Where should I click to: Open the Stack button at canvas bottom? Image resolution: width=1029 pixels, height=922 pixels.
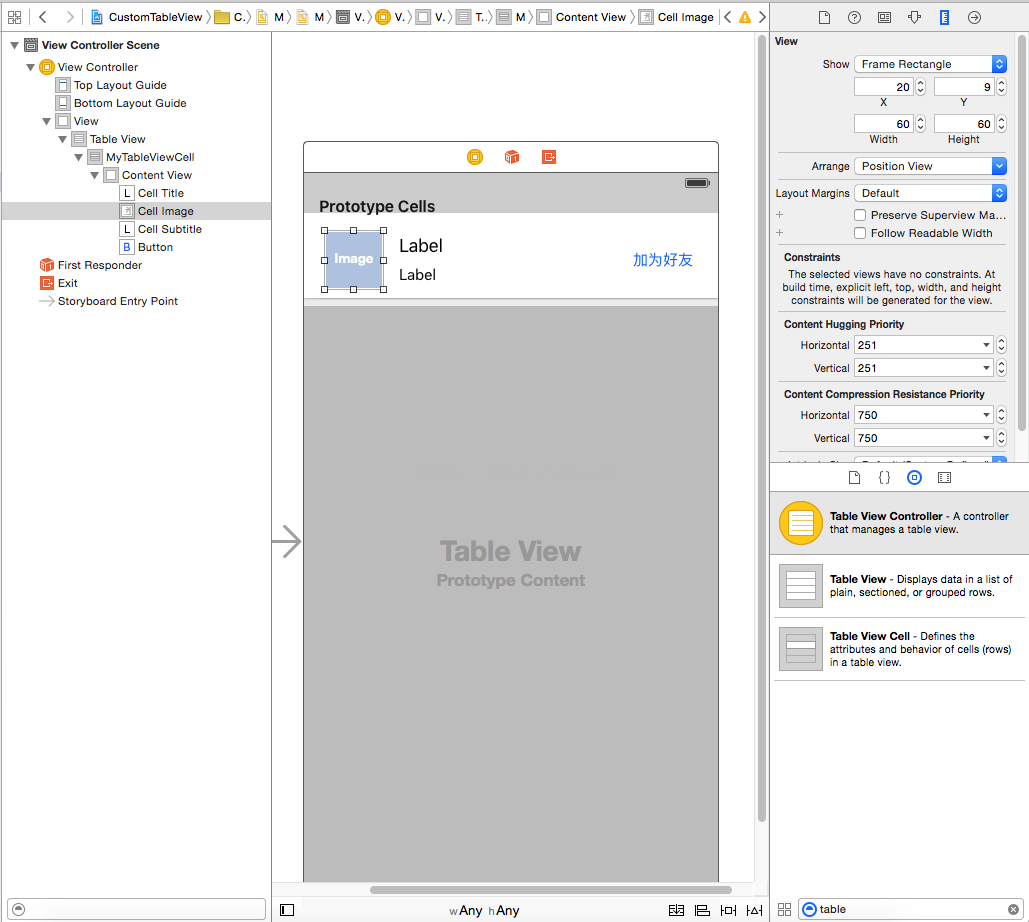pos(677,910)
